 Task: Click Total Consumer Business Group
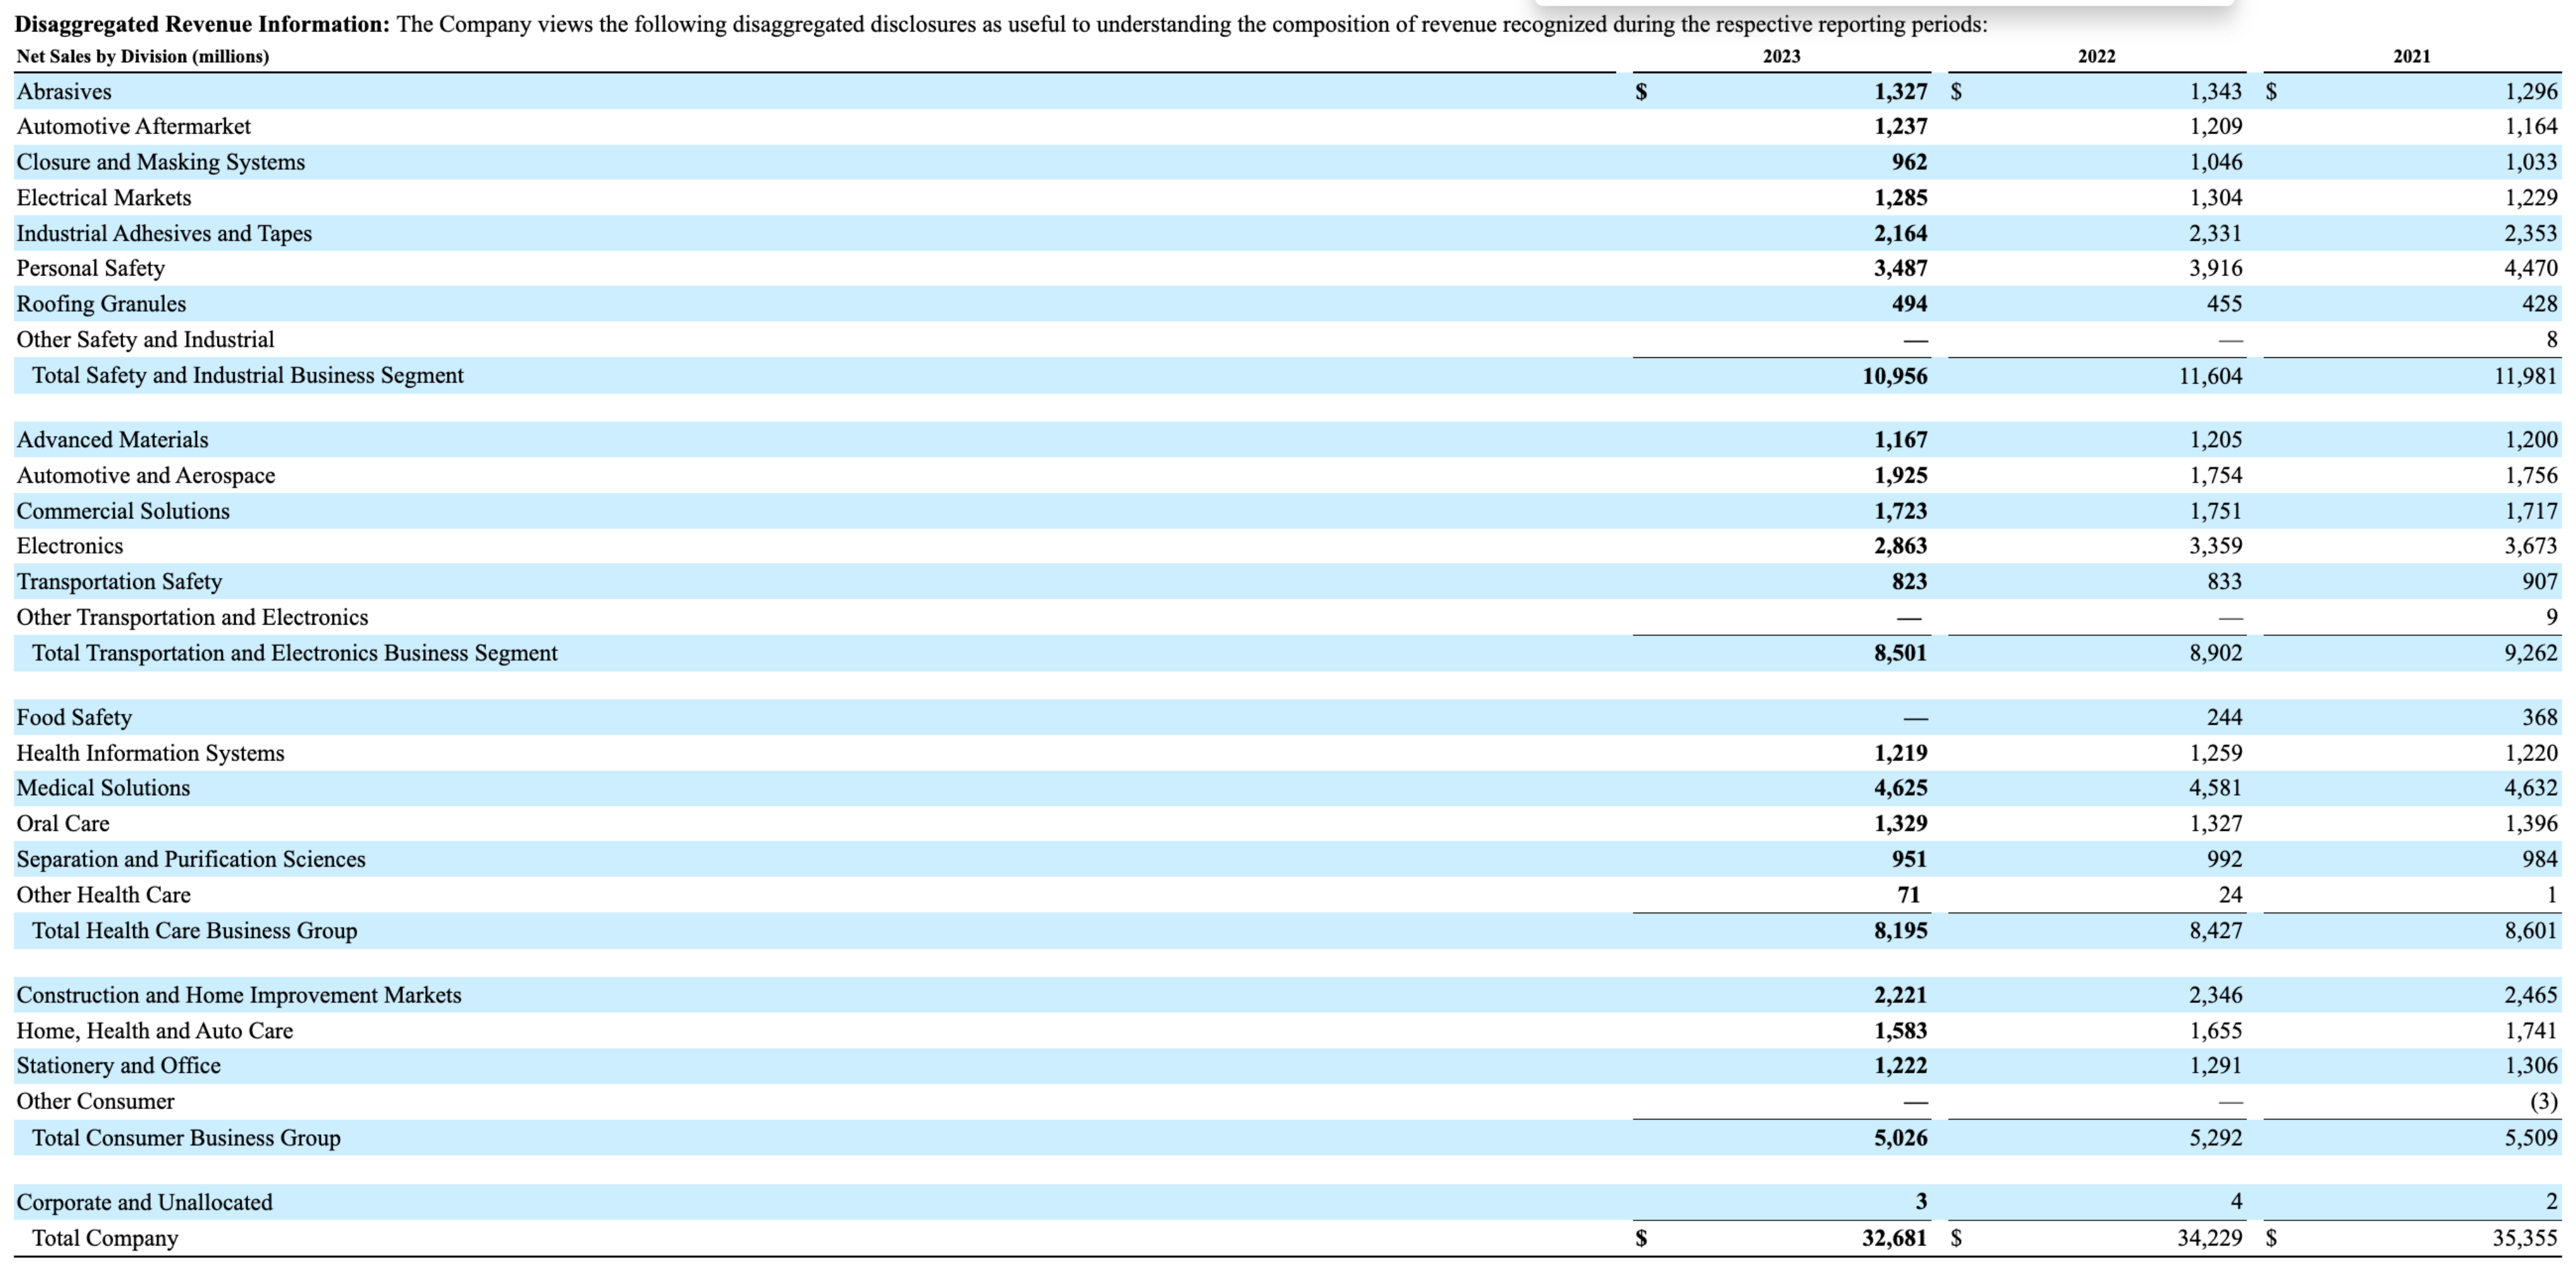[x=186, y=1138]
